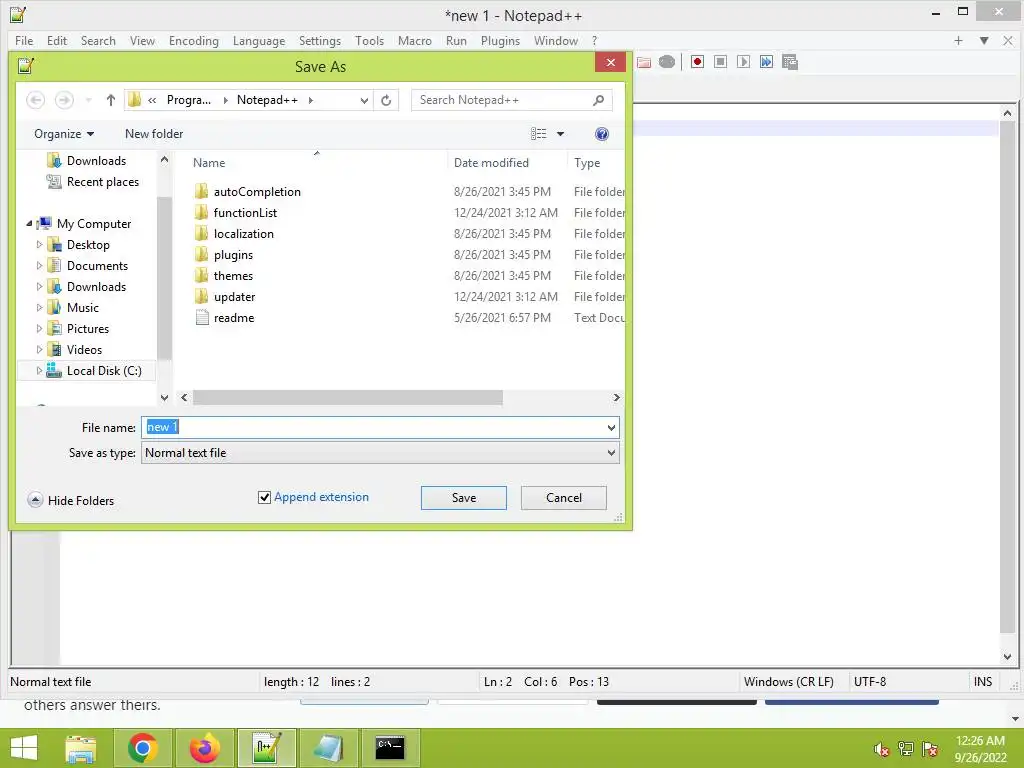Switch to Notepad++ taskbar icon
This screenshot has height=768, width=1024.
(267, 748)
